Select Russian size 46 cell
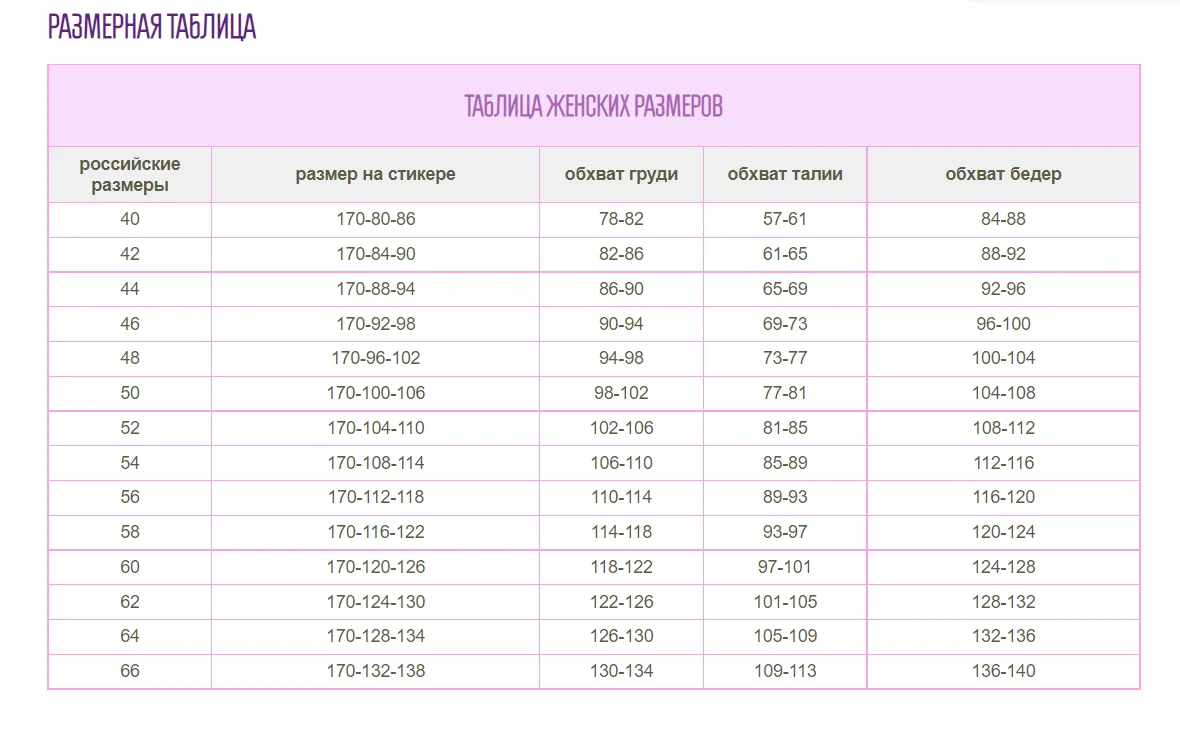 (x=129, y=323)
